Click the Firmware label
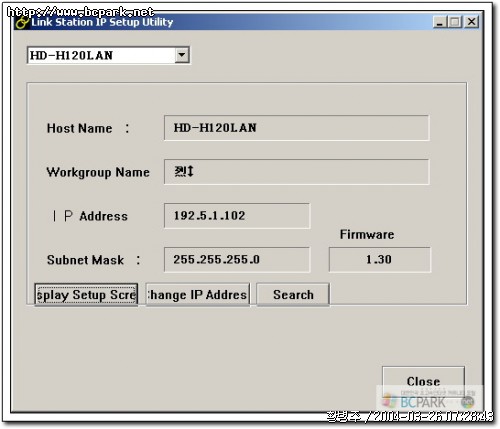This screenshot has height=429, width=500. point(367,234)
